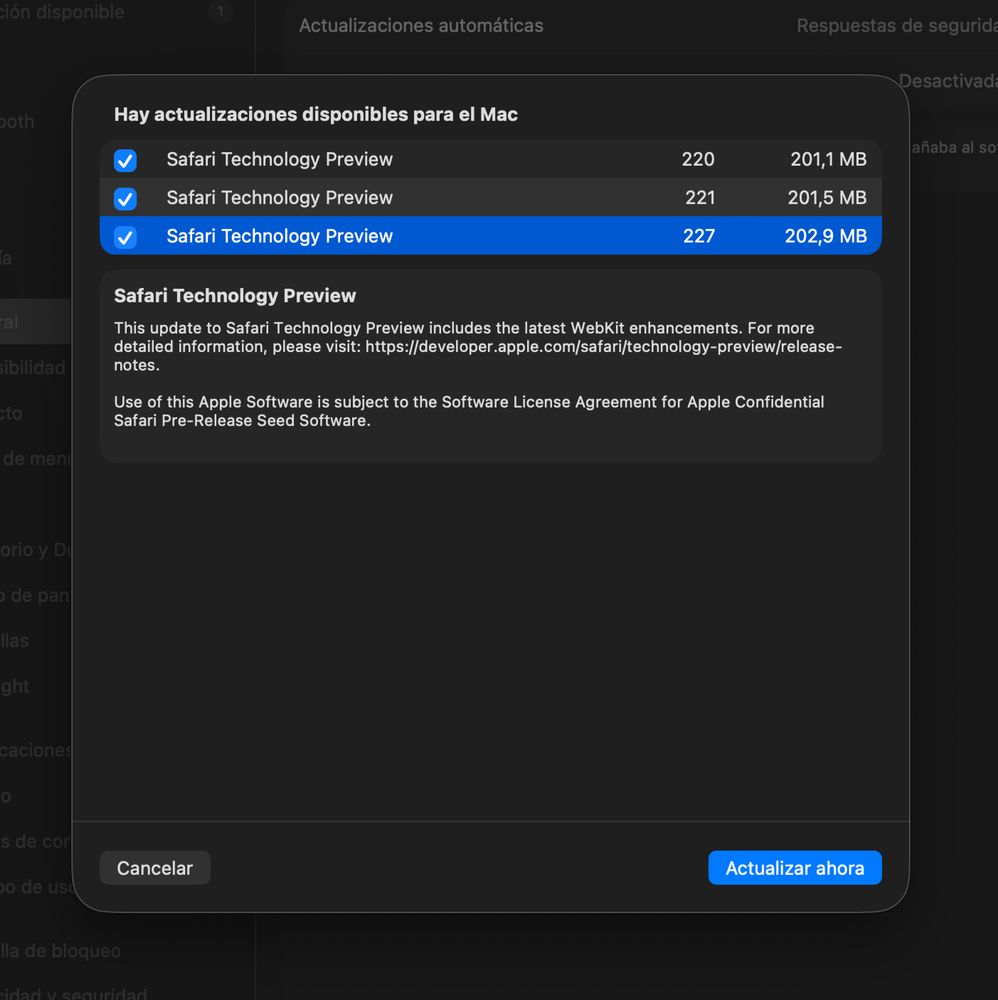Click the Safari Technology Preview description heading
Viewport: 998px width, 1000px height.
tap(235, 296)
